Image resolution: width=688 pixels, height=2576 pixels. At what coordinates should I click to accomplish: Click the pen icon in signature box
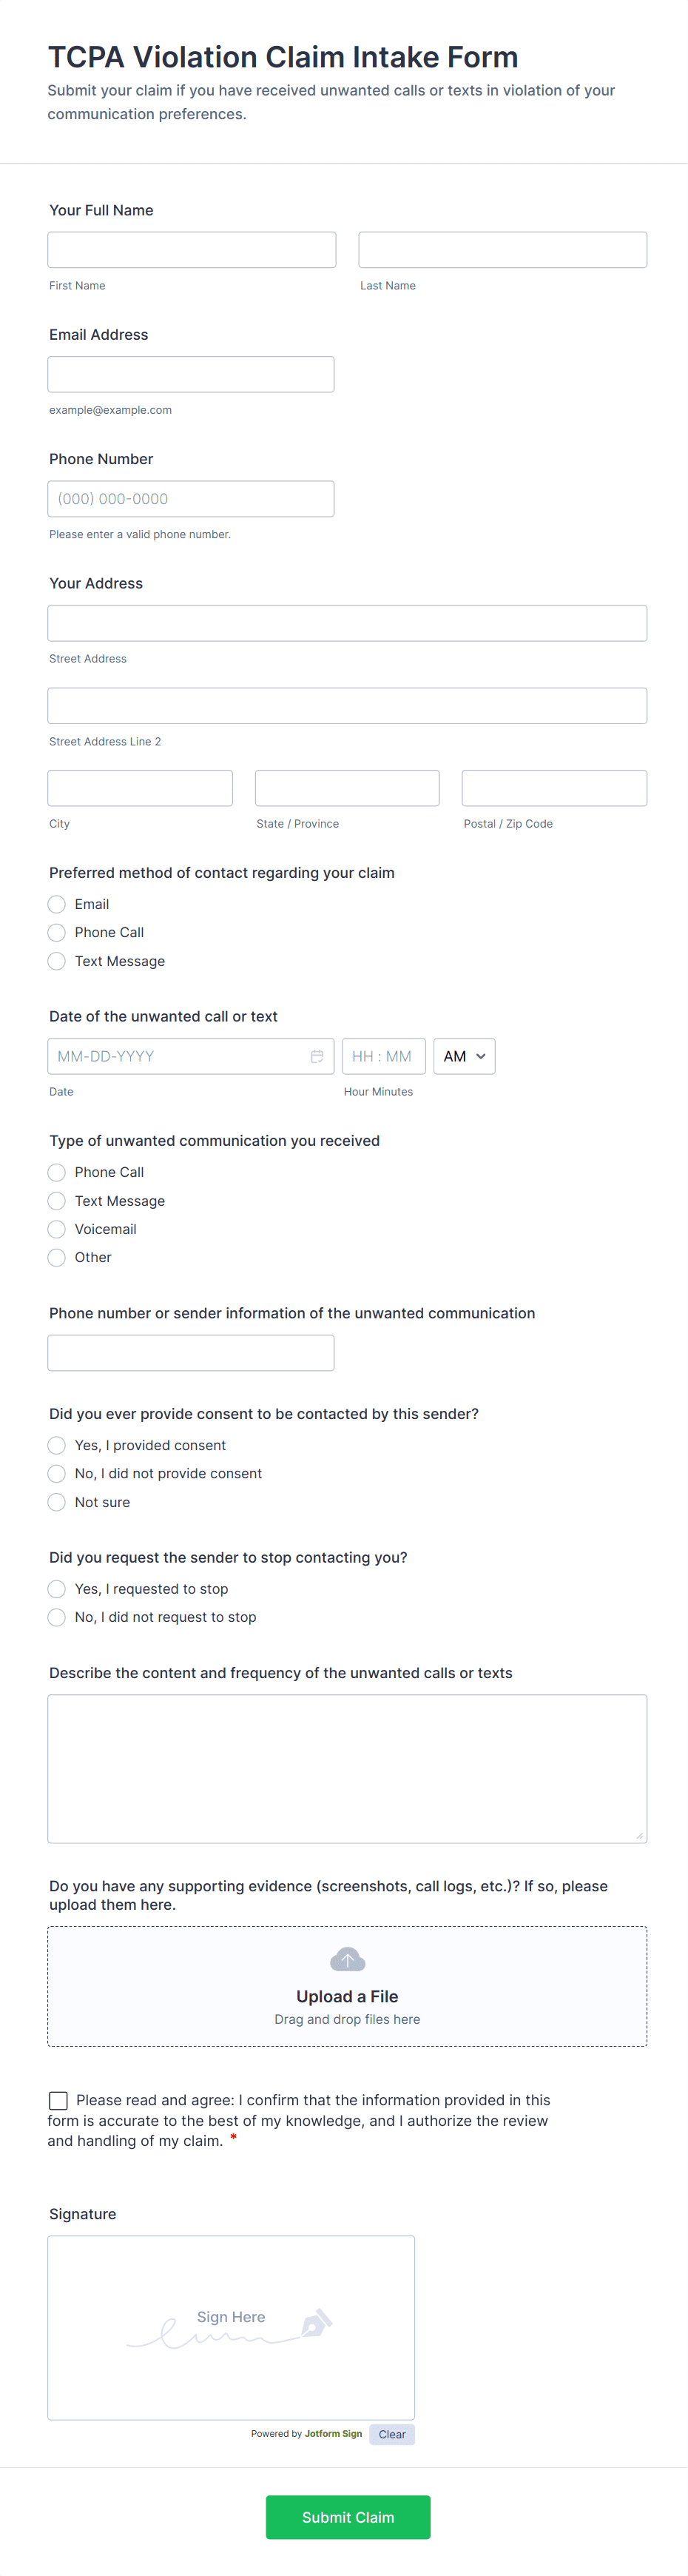316,2322
